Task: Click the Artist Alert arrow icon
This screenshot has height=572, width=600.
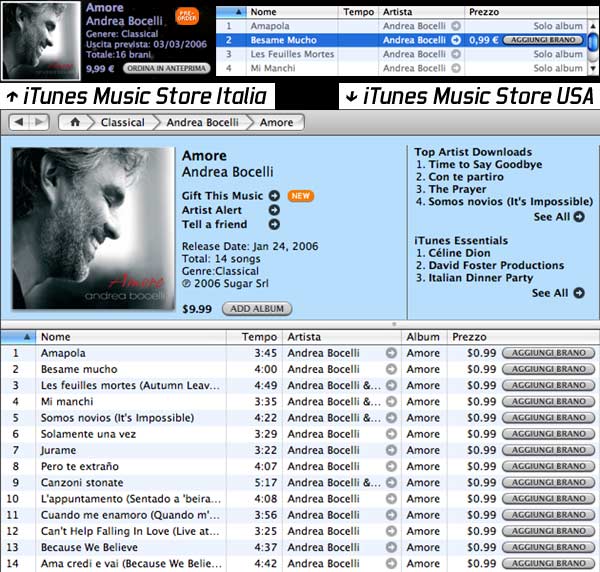Action: [x=274, y=210]
